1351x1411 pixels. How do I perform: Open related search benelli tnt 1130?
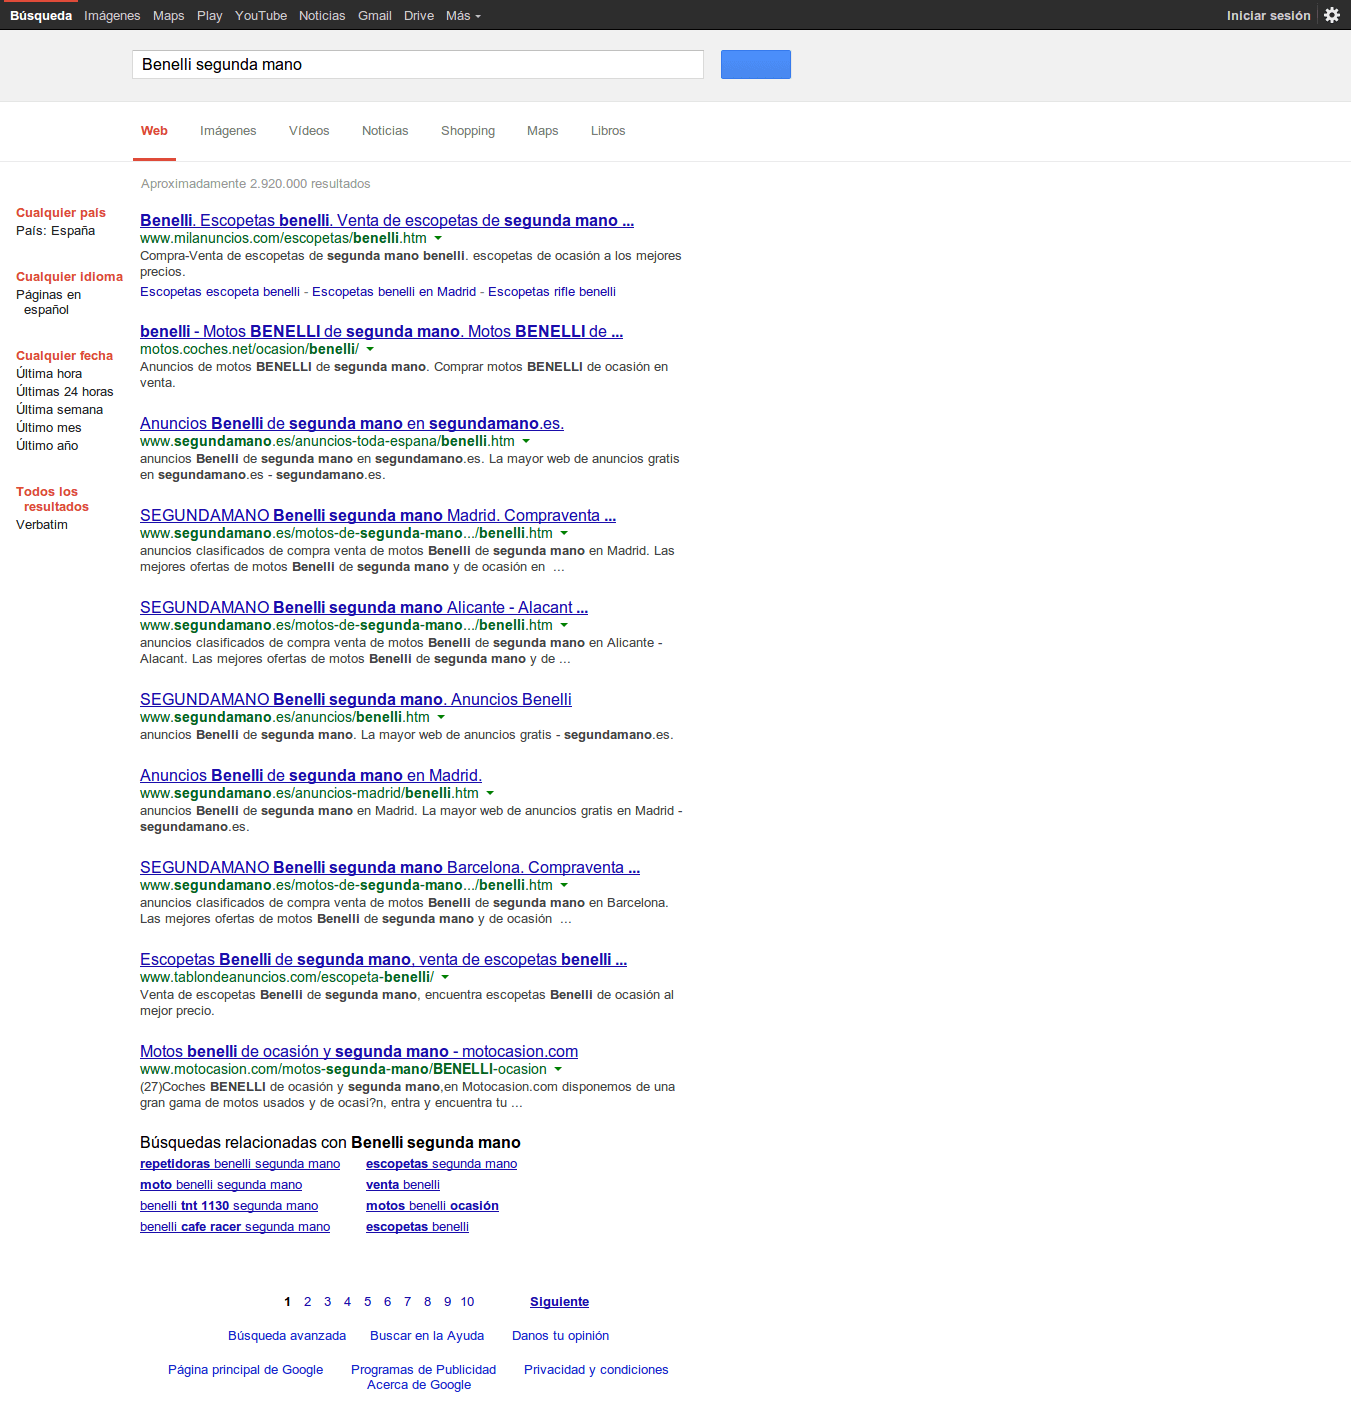tap(229, 1206)
